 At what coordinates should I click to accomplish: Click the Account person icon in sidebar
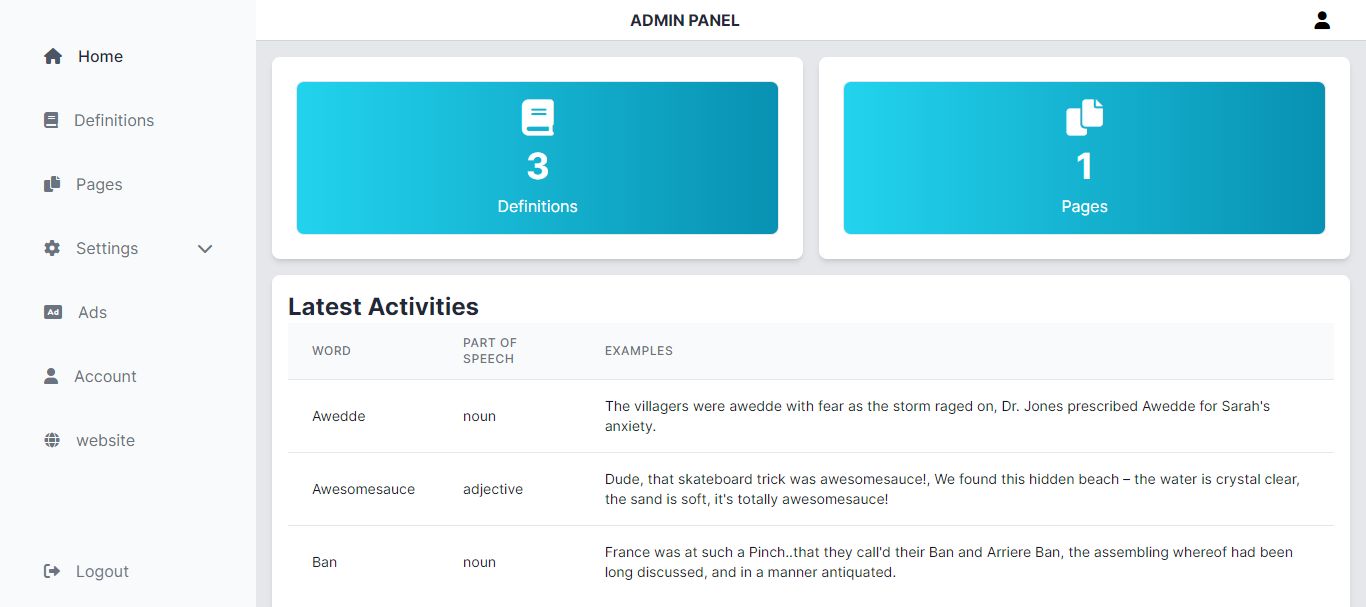[51, 377]
